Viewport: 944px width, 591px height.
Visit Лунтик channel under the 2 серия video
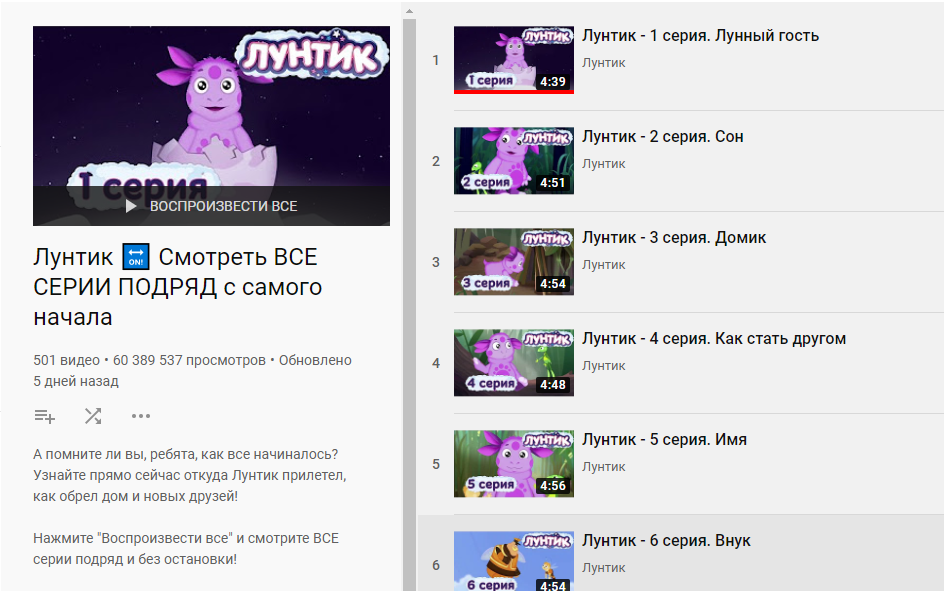(603, 164)
